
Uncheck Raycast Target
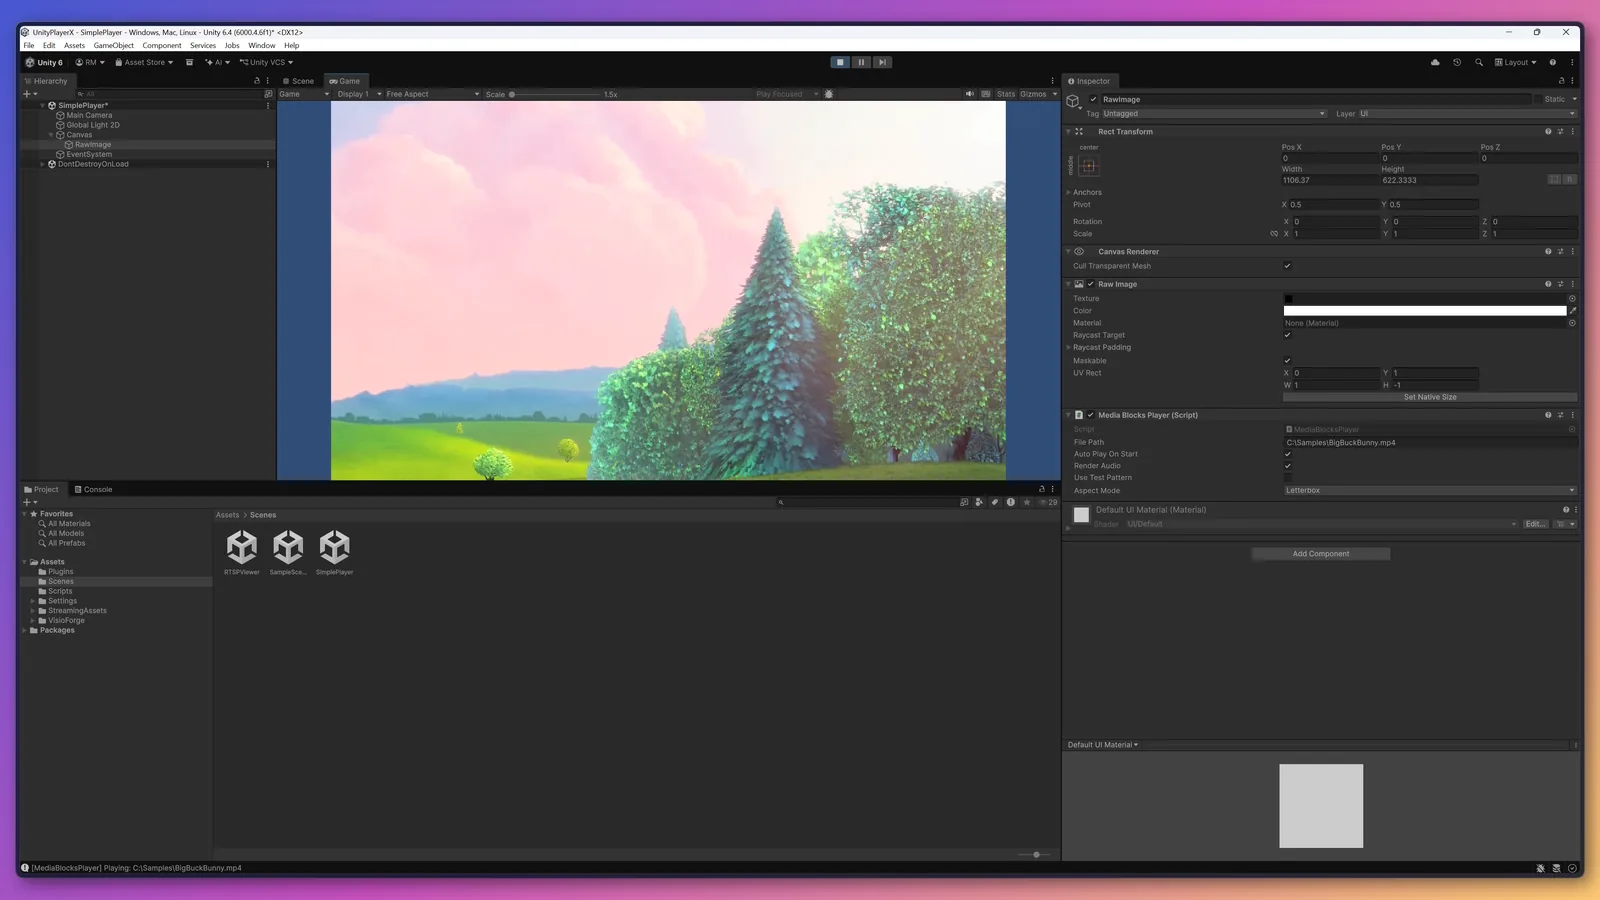click(1287, 335)
